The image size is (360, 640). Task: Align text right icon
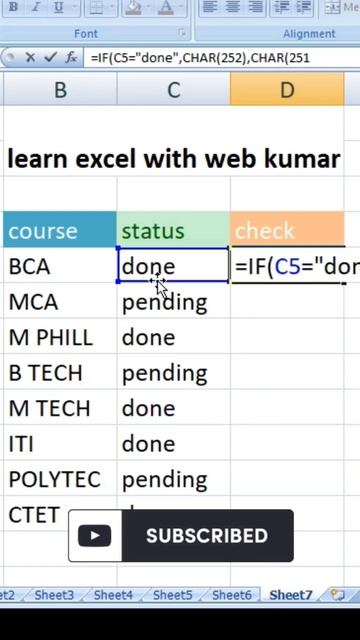coord(255,7)
